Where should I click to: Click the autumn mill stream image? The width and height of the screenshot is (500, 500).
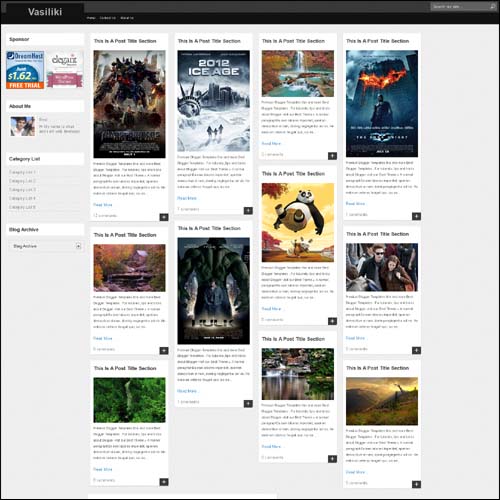point(129,268)
